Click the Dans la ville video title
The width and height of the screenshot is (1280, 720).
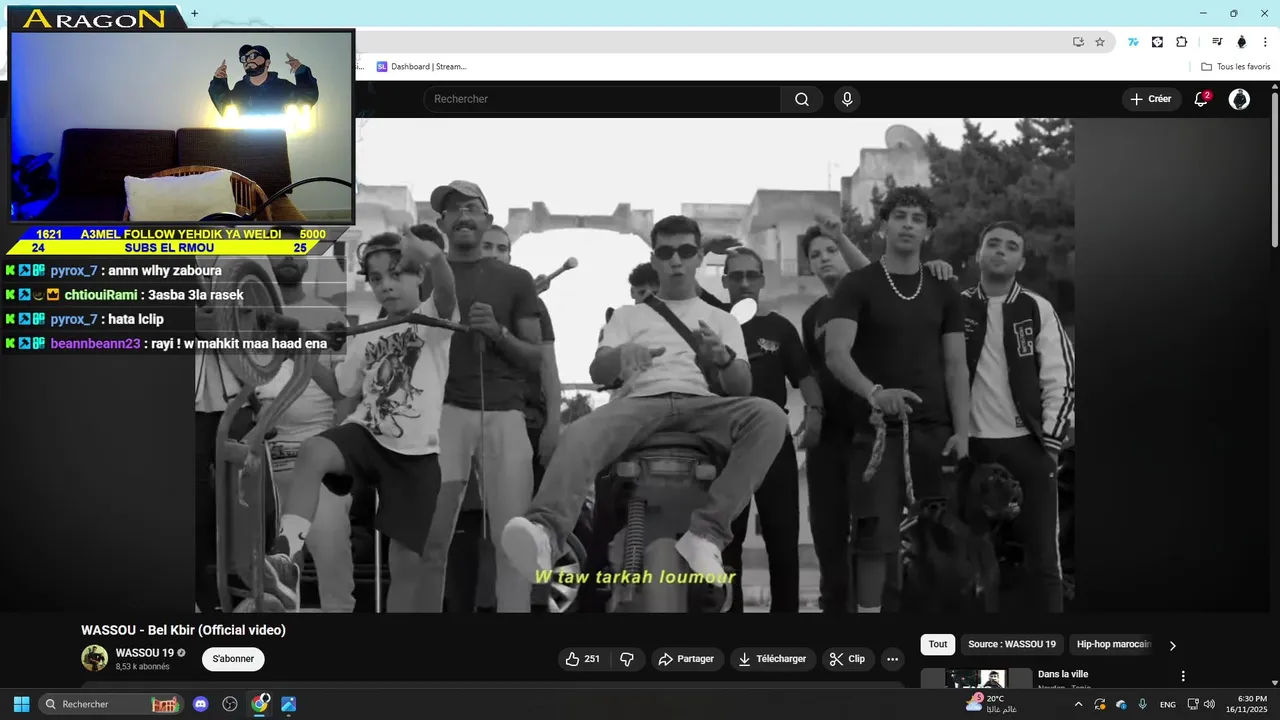tap(1063, 675)
